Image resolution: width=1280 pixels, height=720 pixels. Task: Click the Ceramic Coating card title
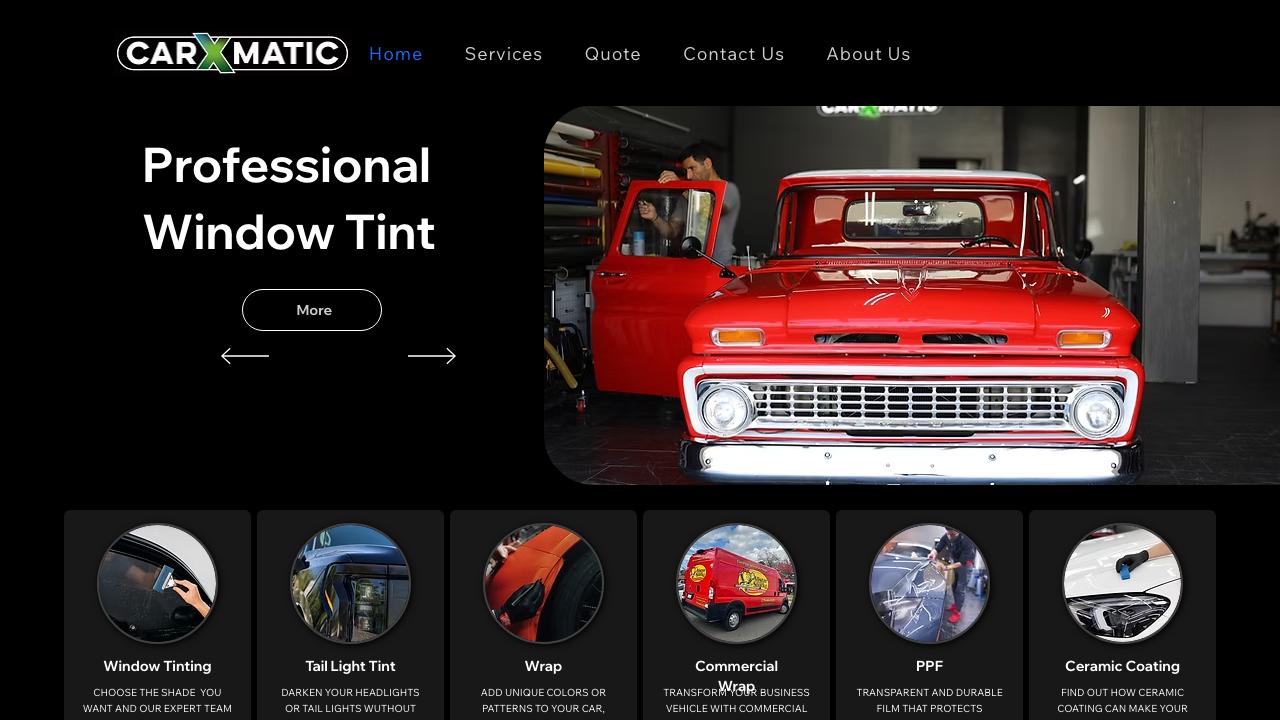point(1122,666)
